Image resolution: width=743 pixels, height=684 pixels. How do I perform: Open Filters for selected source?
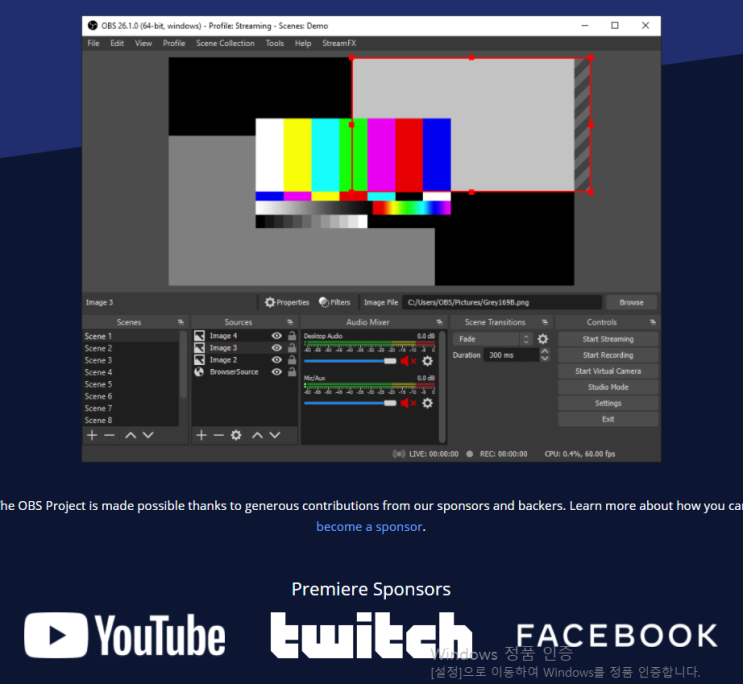(x=335, y=302)
